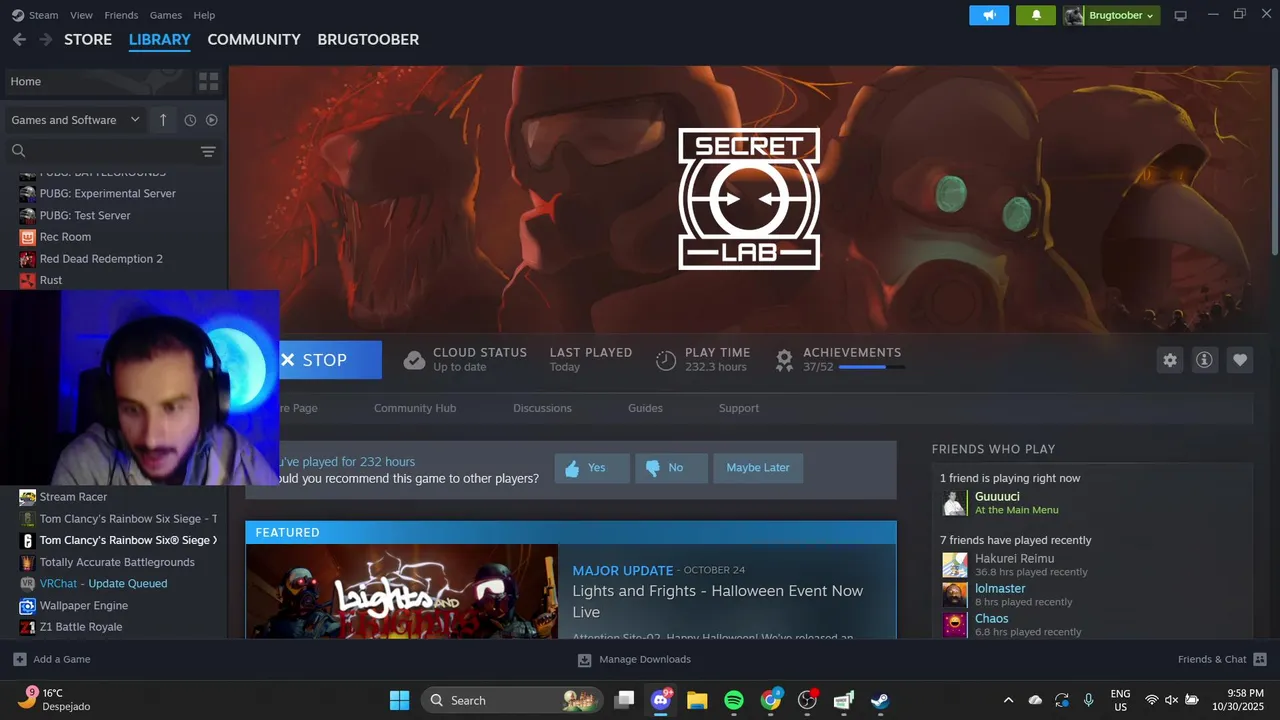Open the Games menu
This screenshot has width=1280, height=720.
pos(165,15)
